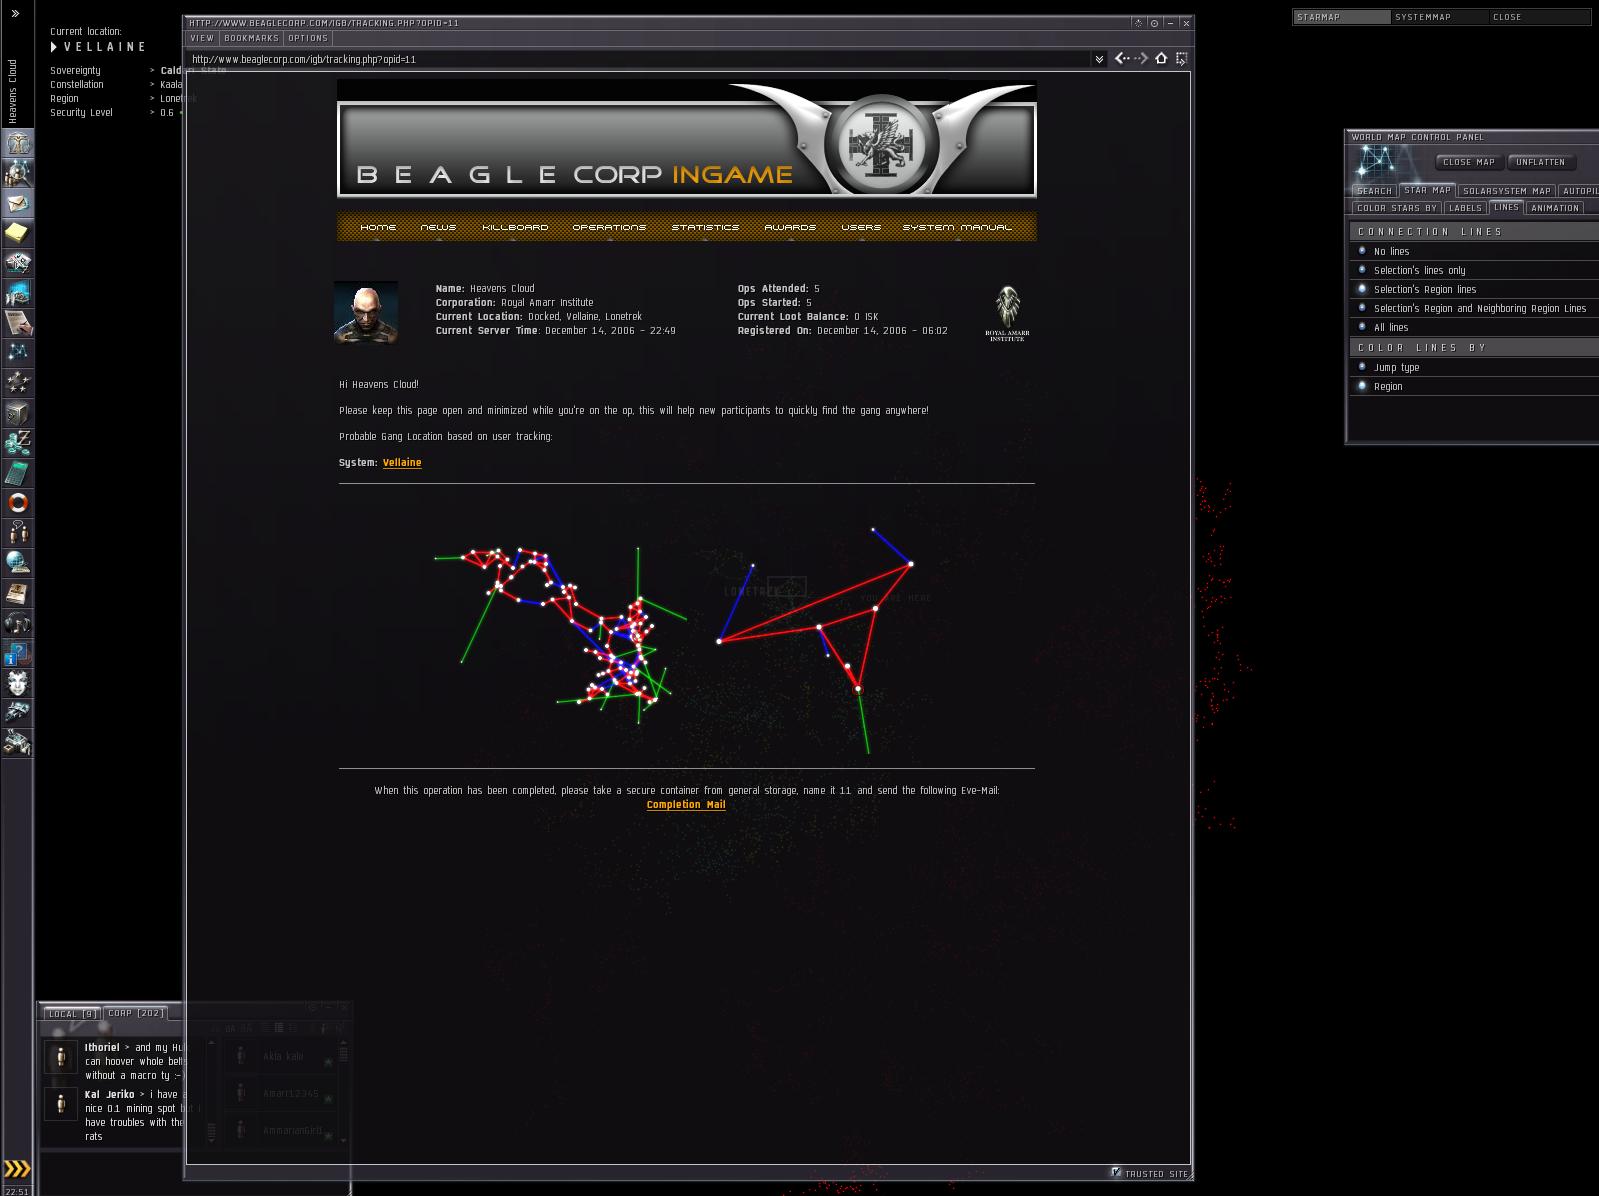Click the browser URL address field
This screenshot has width=1599, height=1196.
(x=639, y=59)
